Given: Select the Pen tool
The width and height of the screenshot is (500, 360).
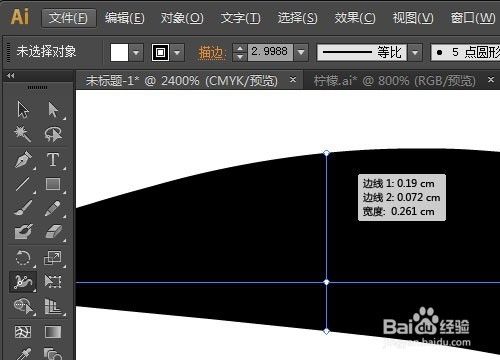Looking at the screenshot, I should 23,159.
